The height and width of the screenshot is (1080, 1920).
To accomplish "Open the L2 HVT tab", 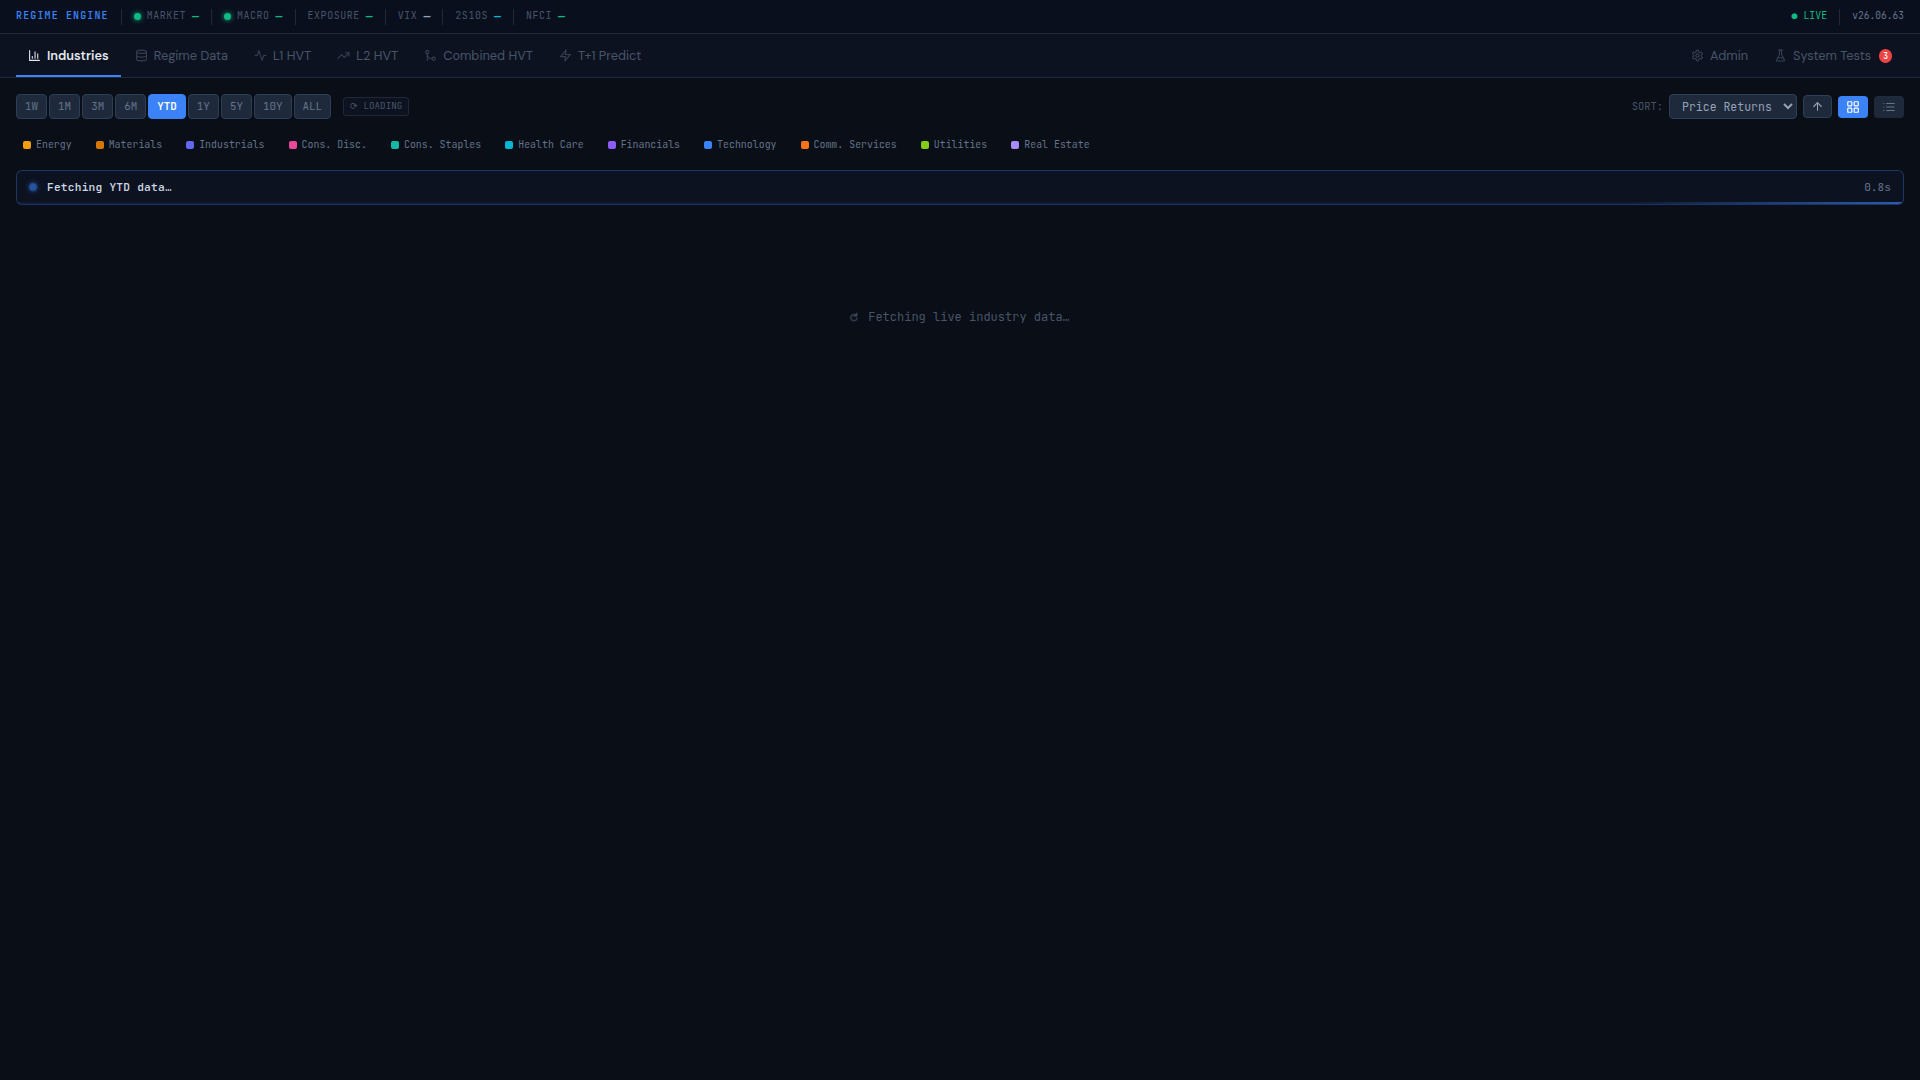I will pos(368,56).
